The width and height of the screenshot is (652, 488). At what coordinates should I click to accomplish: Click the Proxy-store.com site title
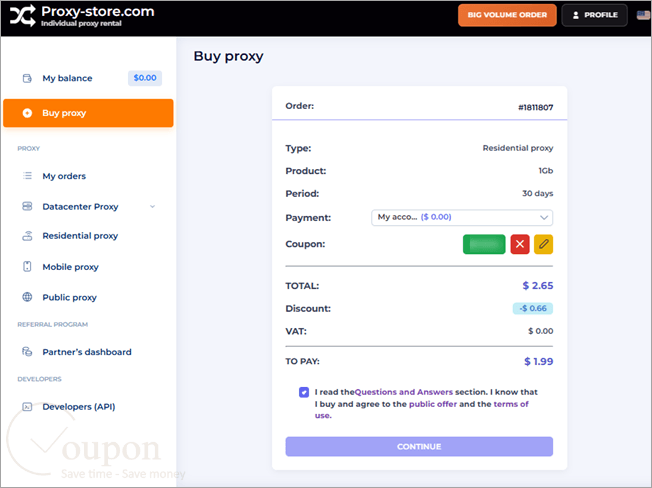(98, 12)
